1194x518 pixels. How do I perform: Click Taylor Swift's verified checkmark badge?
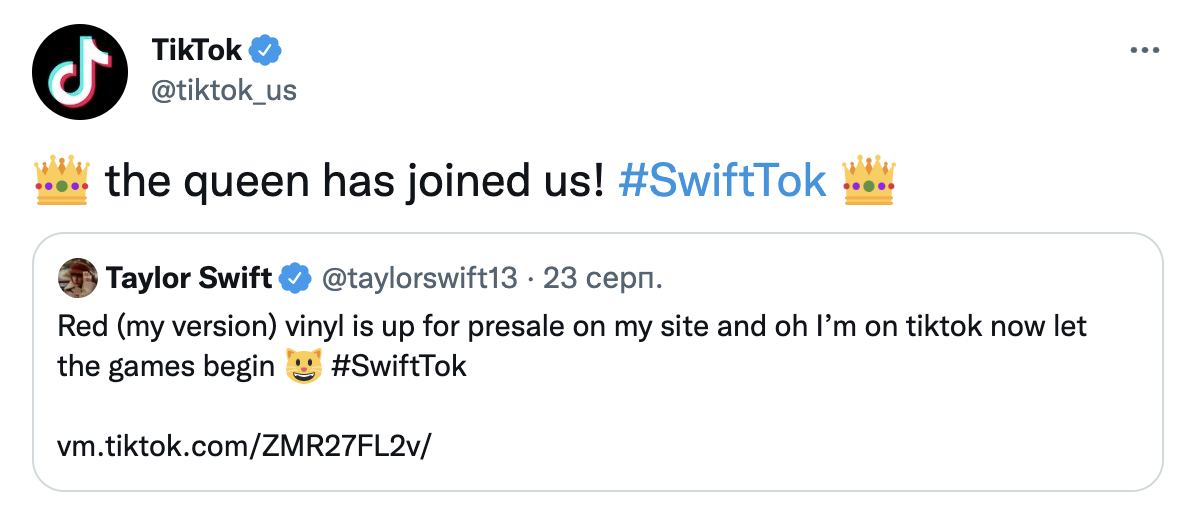(x=295, y=279)
